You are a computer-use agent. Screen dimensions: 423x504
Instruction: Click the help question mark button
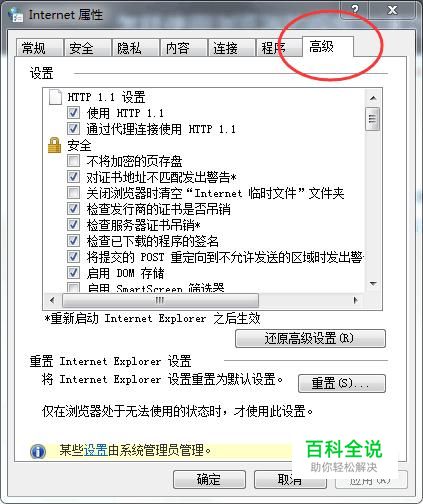355,9
